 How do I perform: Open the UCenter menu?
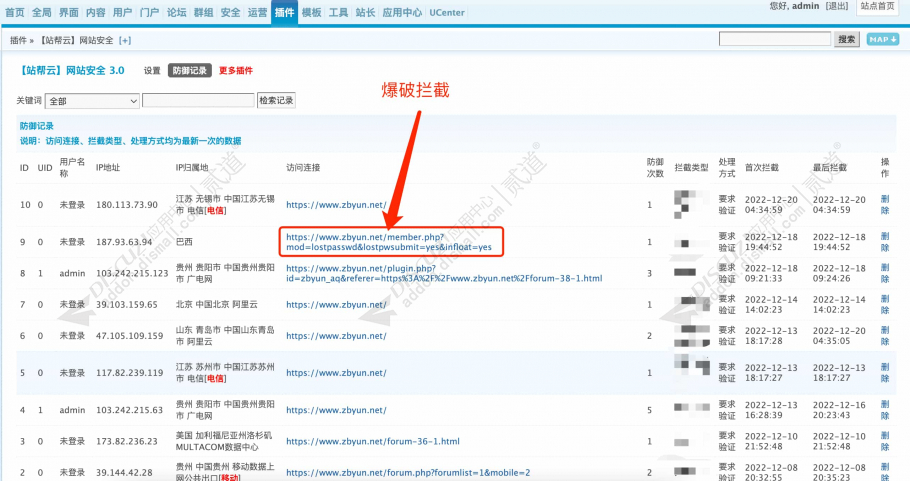coord(447,12)
